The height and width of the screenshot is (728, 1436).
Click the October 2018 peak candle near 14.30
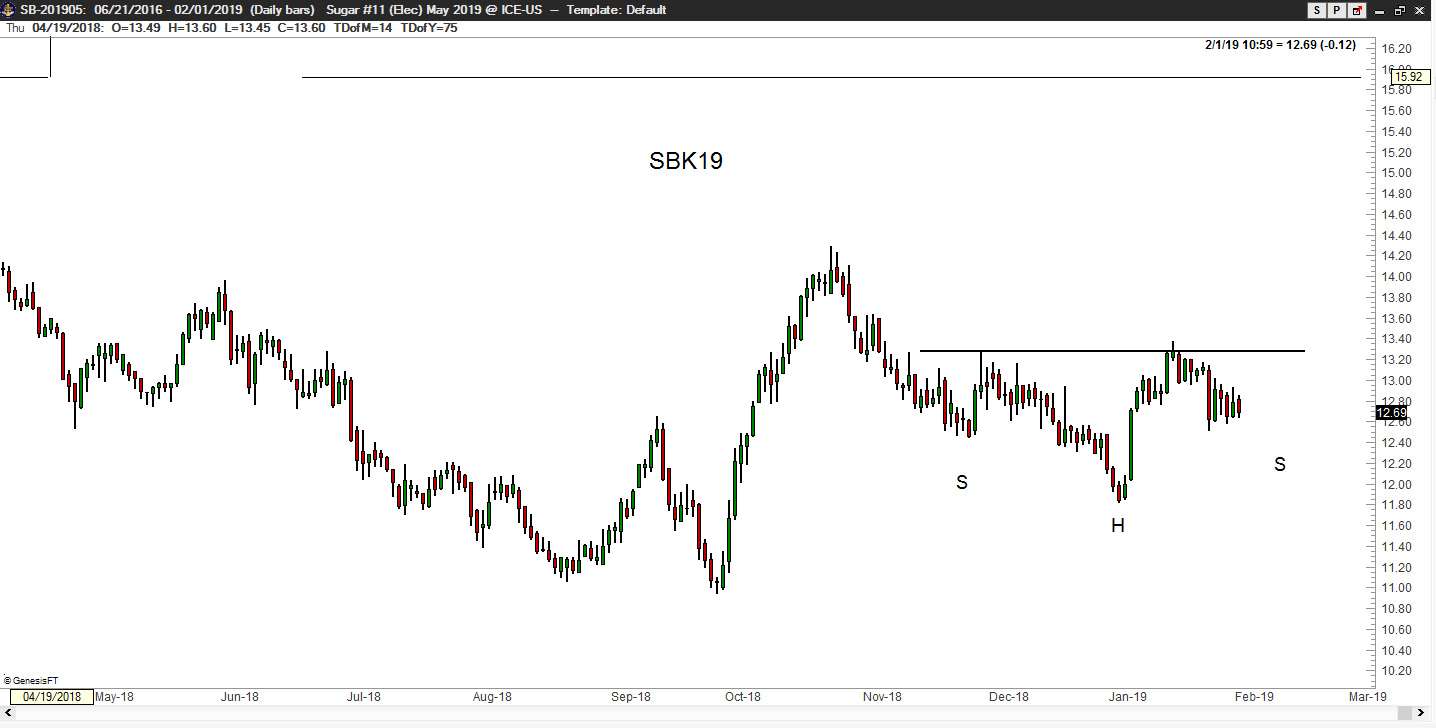click(831, 269)
